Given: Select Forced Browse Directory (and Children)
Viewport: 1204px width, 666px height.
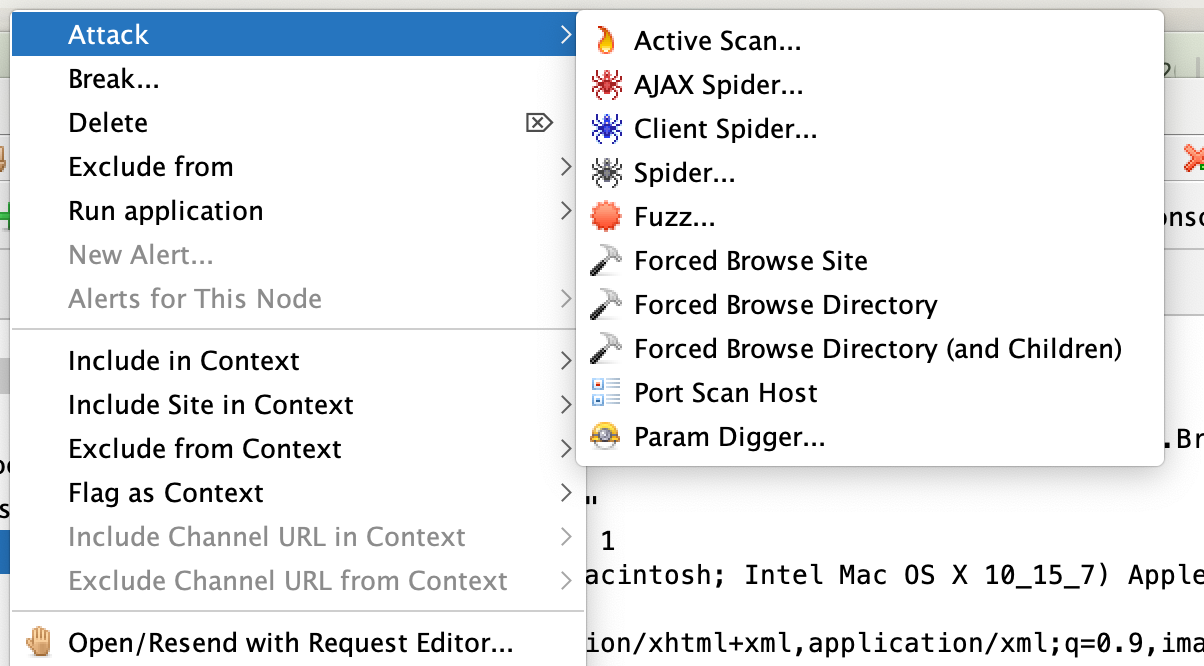Looking at the screenshot, I should point(878,349).
